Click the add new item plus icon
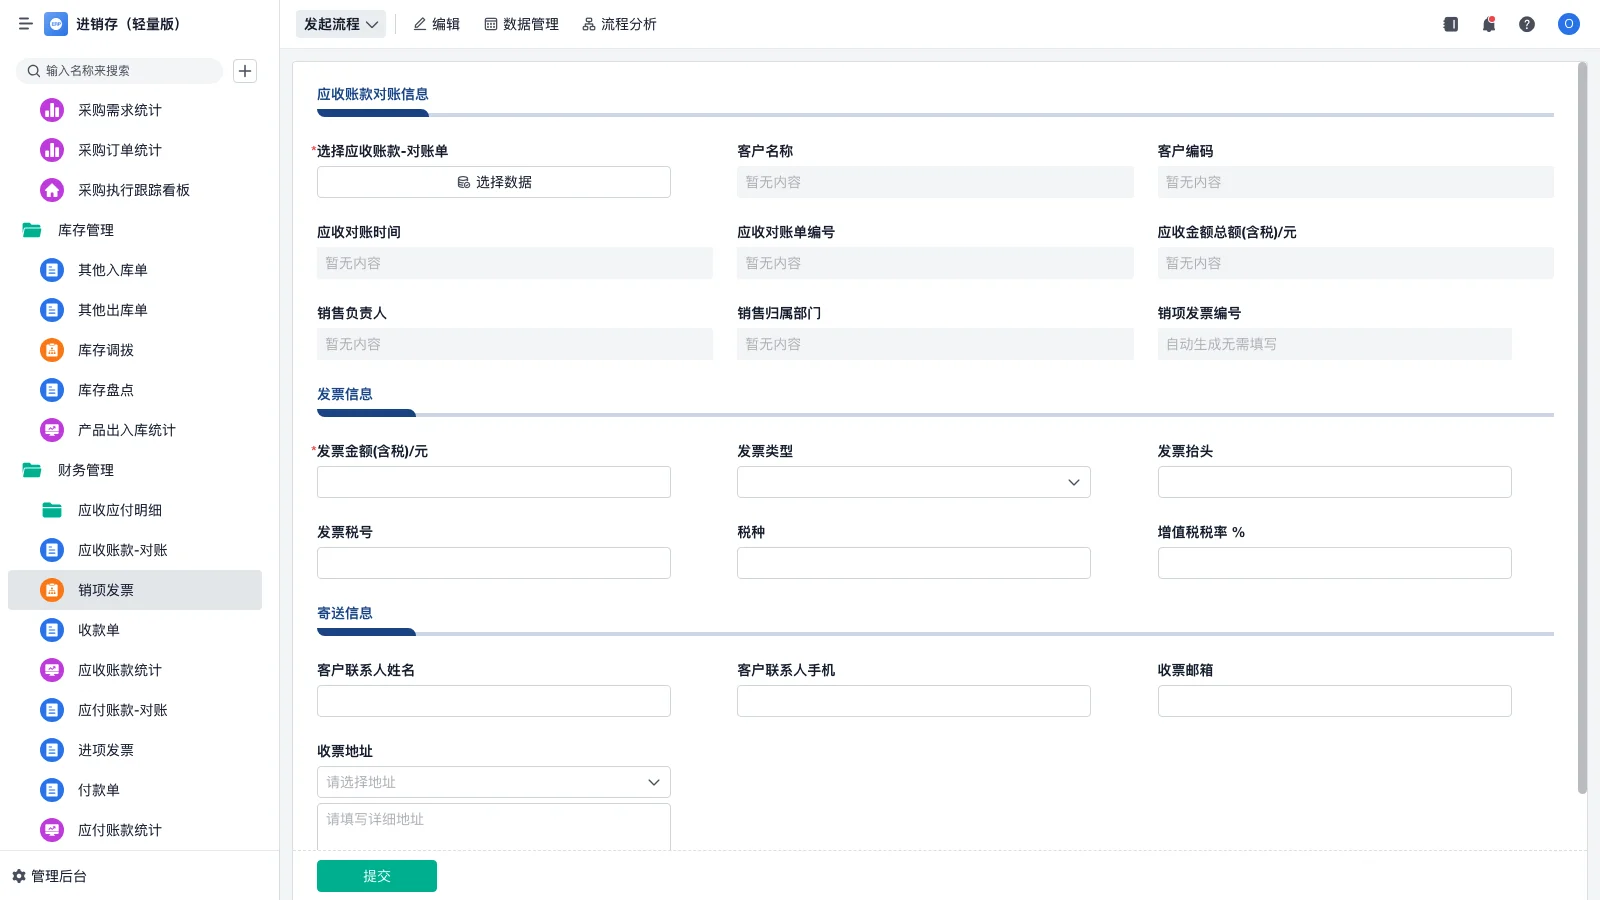Screen dimensions: 1600x900 245,71
